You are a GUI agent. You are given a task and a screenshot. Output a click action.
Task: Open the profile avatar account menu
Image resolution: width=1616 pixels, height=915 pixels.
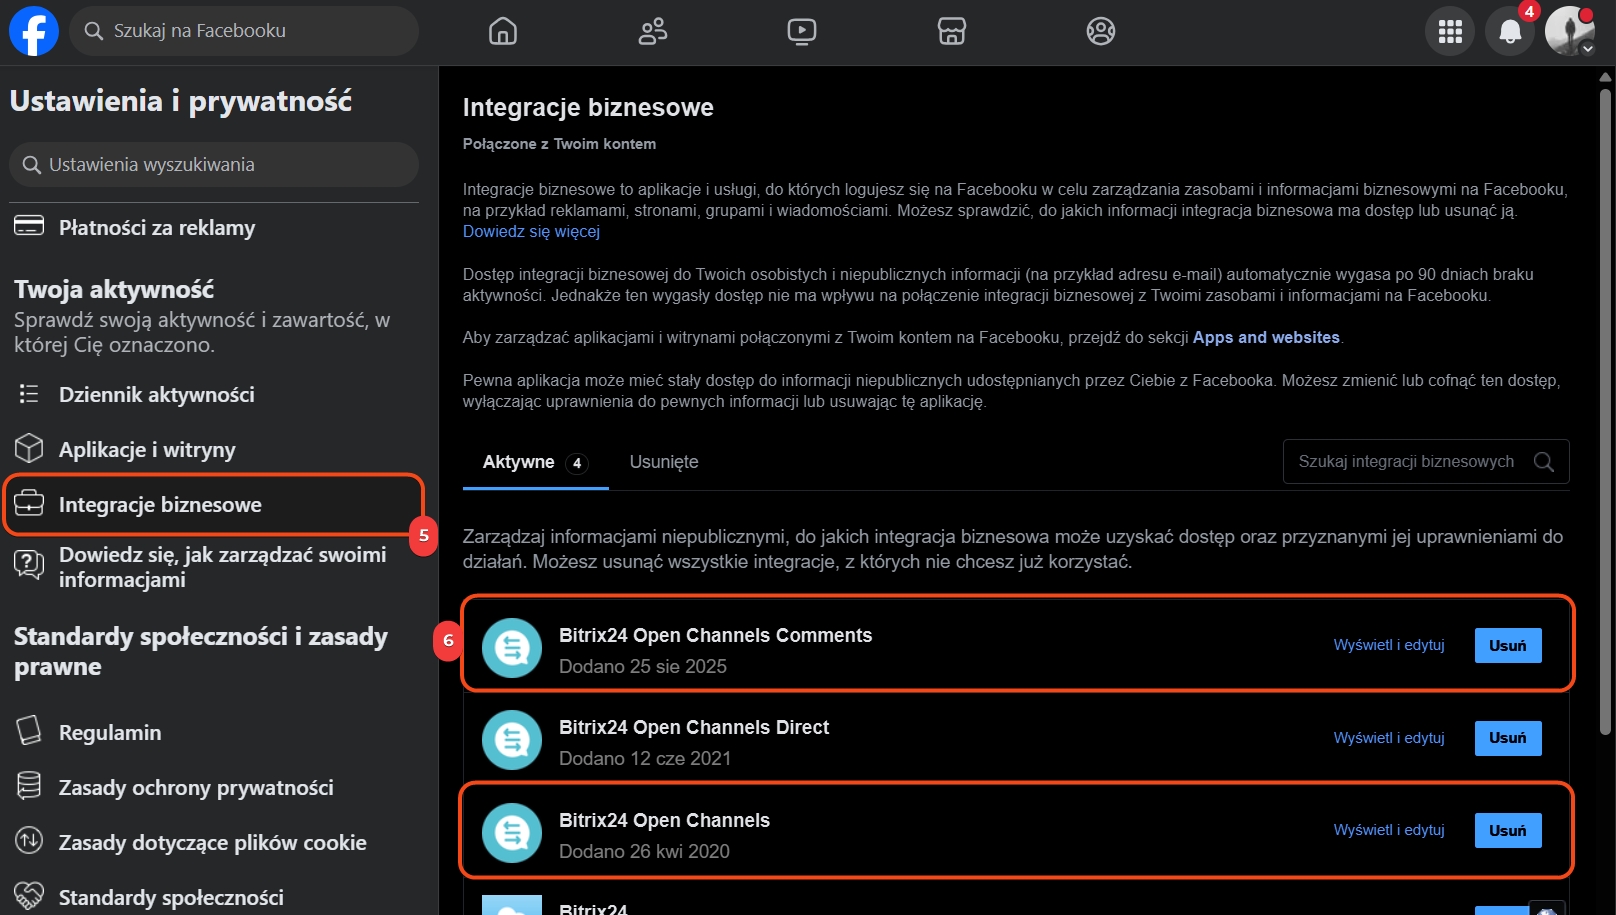[1570, 32]
